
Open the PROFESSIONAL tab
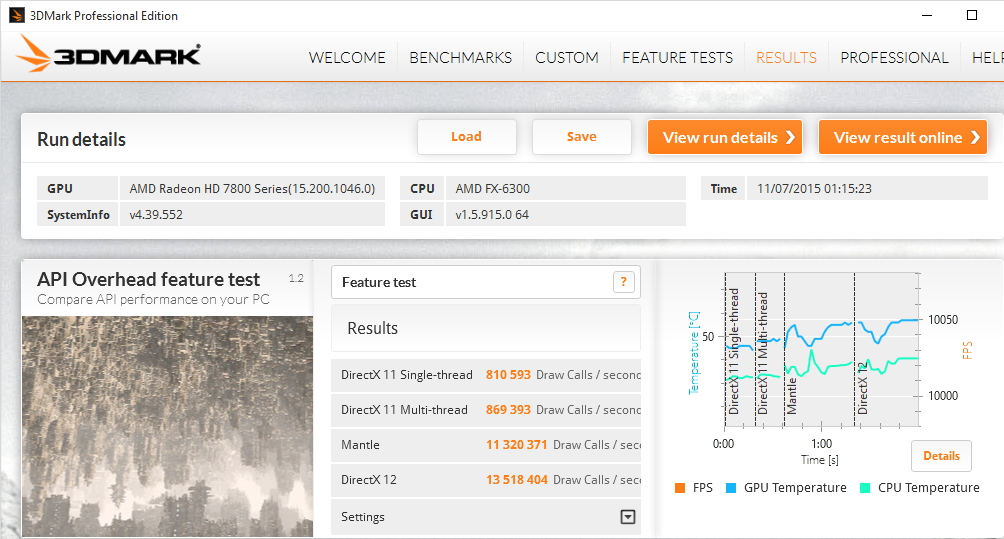click(894, 58)
